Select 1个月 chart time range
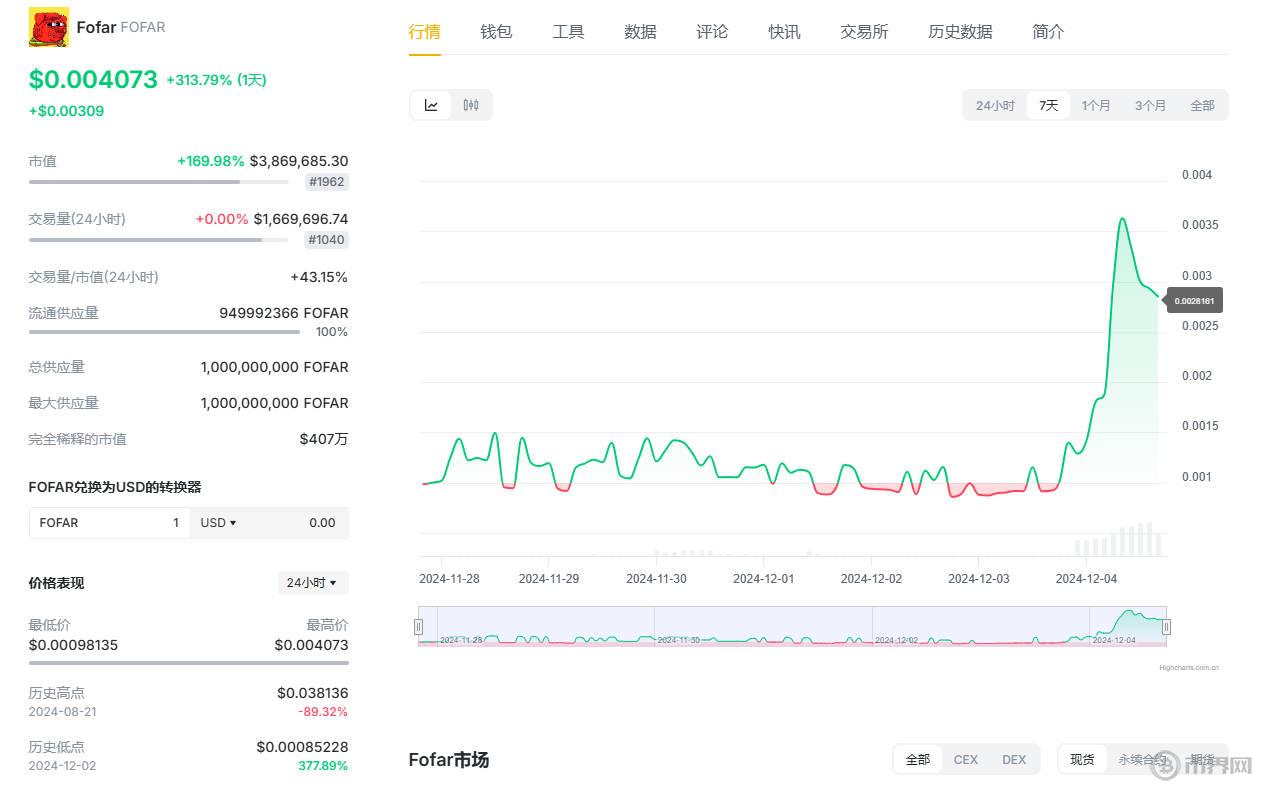 (x=1096, y=105)
